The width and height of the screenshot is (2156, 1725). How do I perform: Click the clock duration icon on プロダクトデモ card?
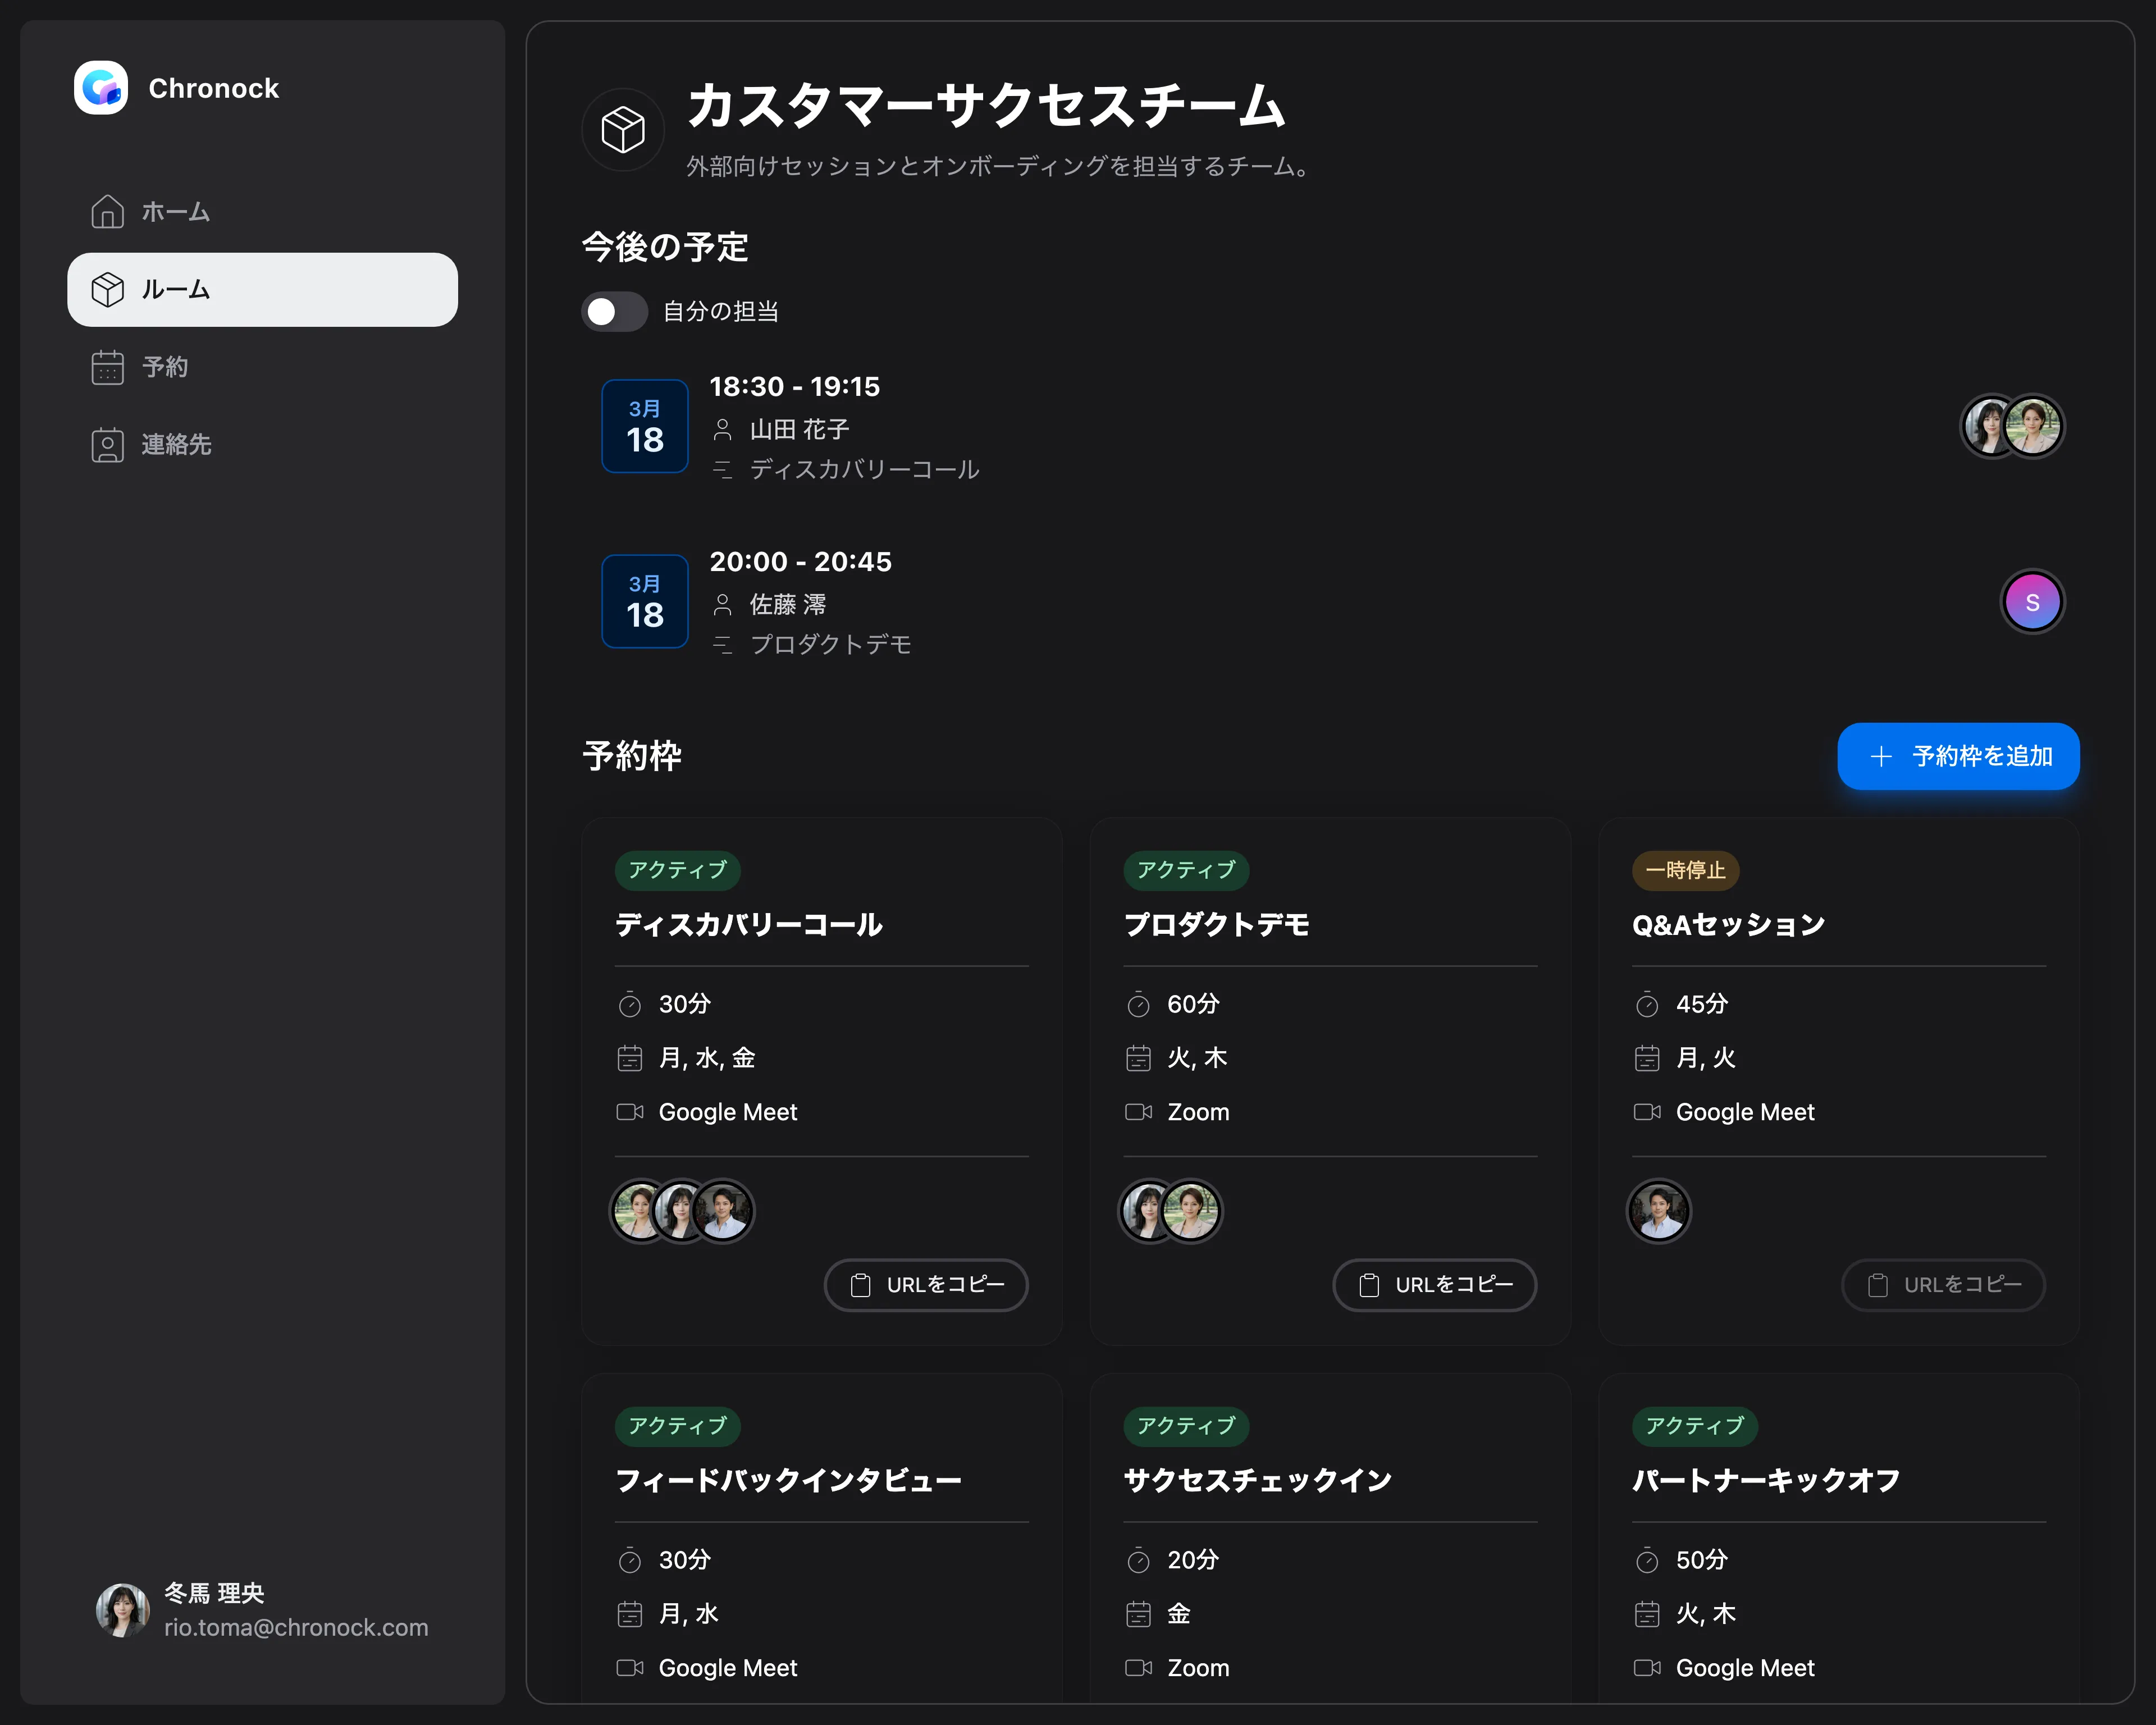click(1139, 1003)
